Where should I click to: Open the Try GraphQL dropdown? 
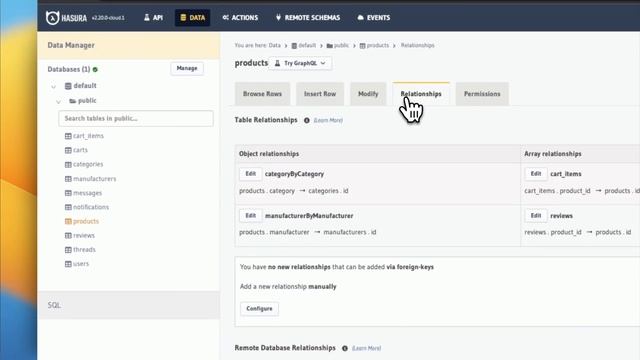coord(300,63)
